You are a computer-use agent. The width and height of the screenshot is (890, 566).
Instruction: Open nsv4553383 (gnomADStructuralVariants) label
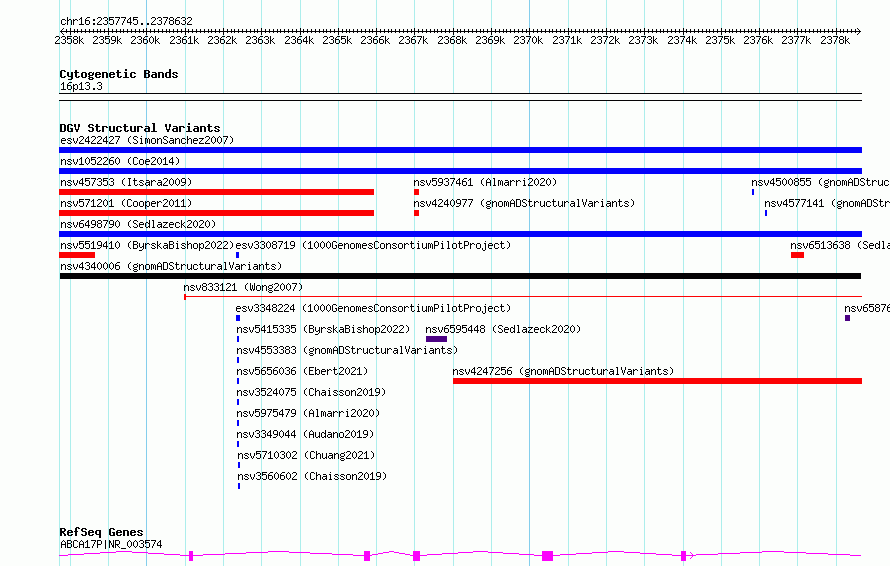tap(347, 350)
